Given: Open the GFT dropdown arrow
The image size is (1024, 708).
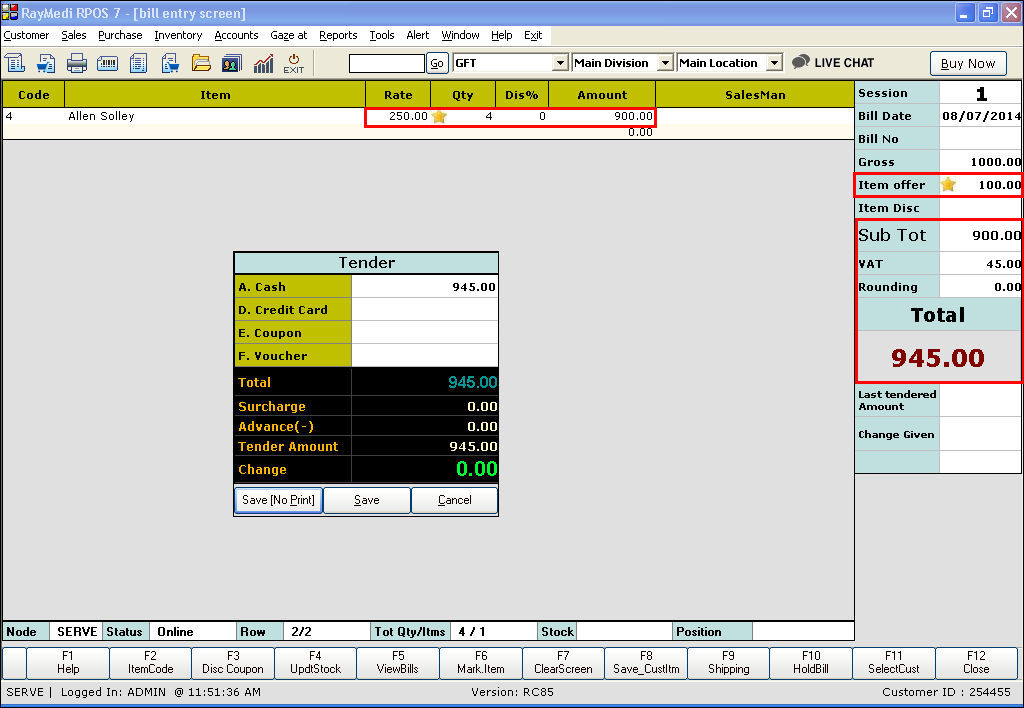Looking at the screenshot, I should [560, 63].
